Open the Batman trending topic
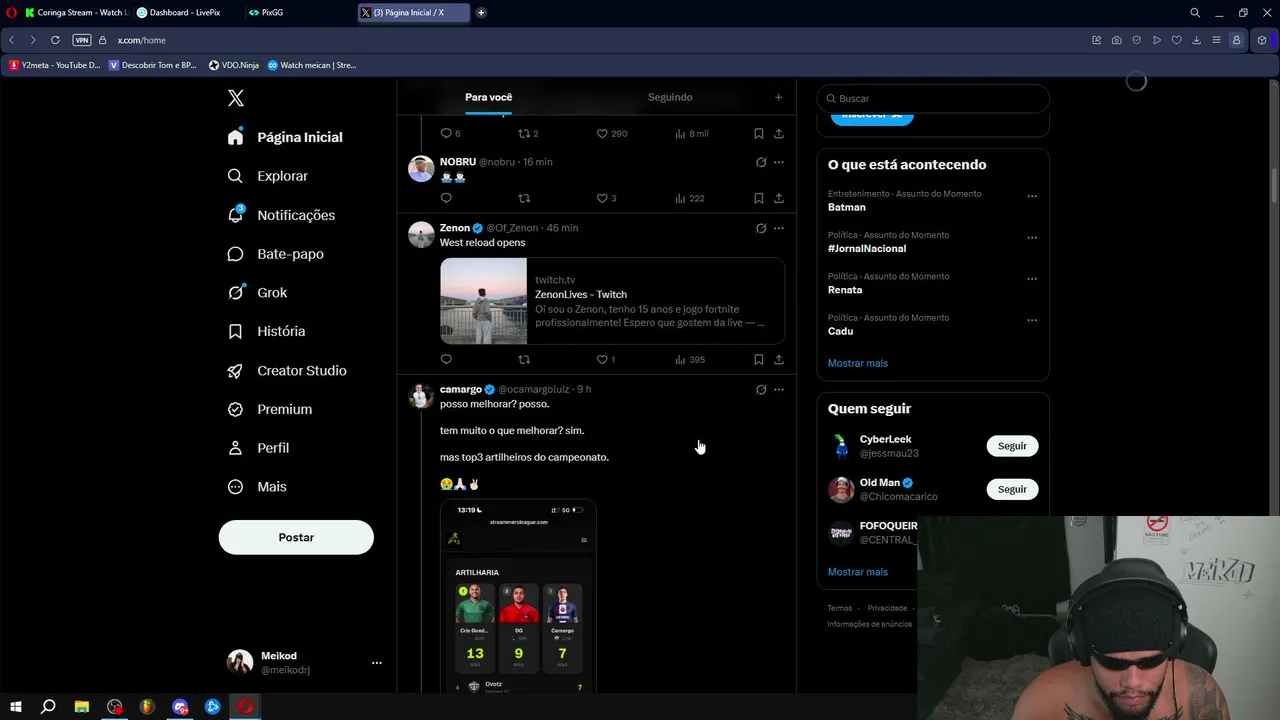Screen dimensions: 1280x720 (847, 207)
